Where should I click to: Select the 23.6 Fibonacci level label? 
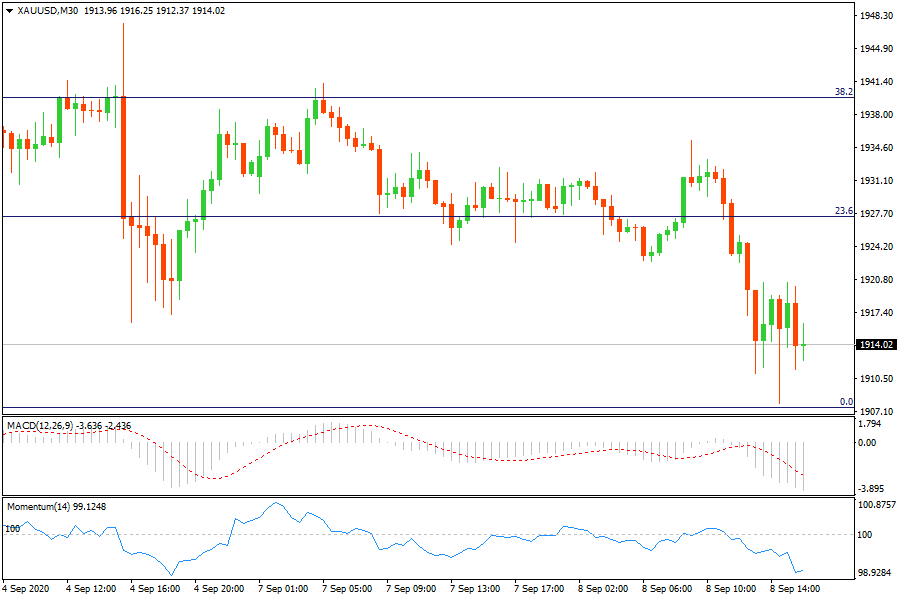click(843, 211)
